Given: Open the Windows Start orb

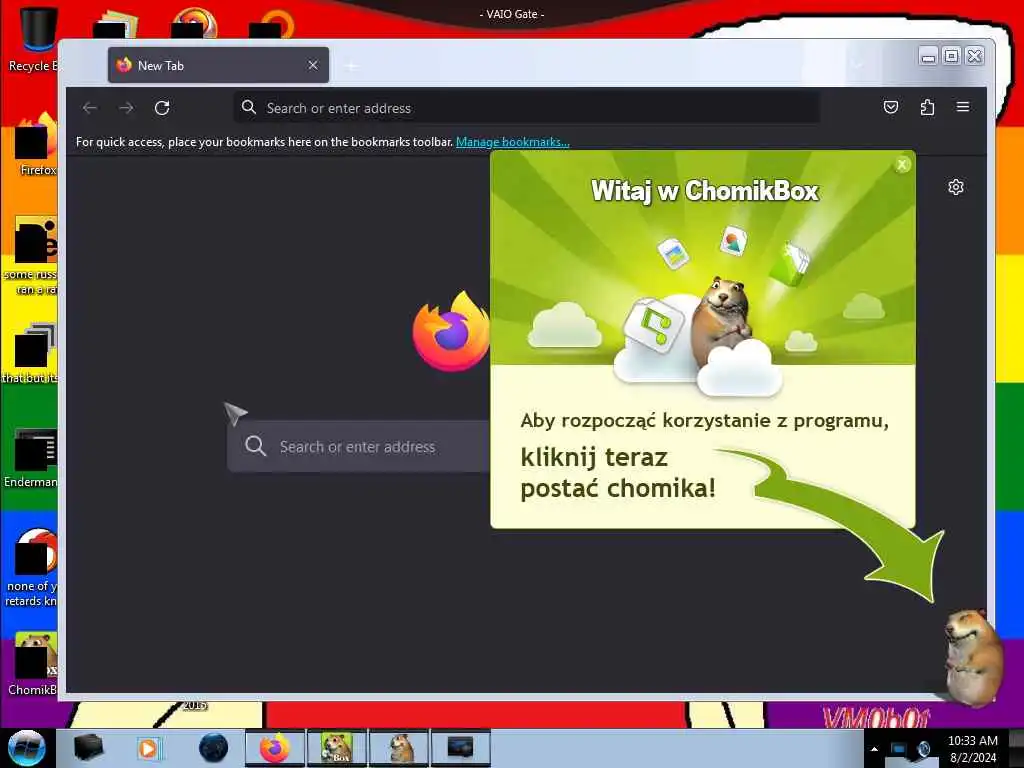Looking at the screenshot, I should pos(26,748).
